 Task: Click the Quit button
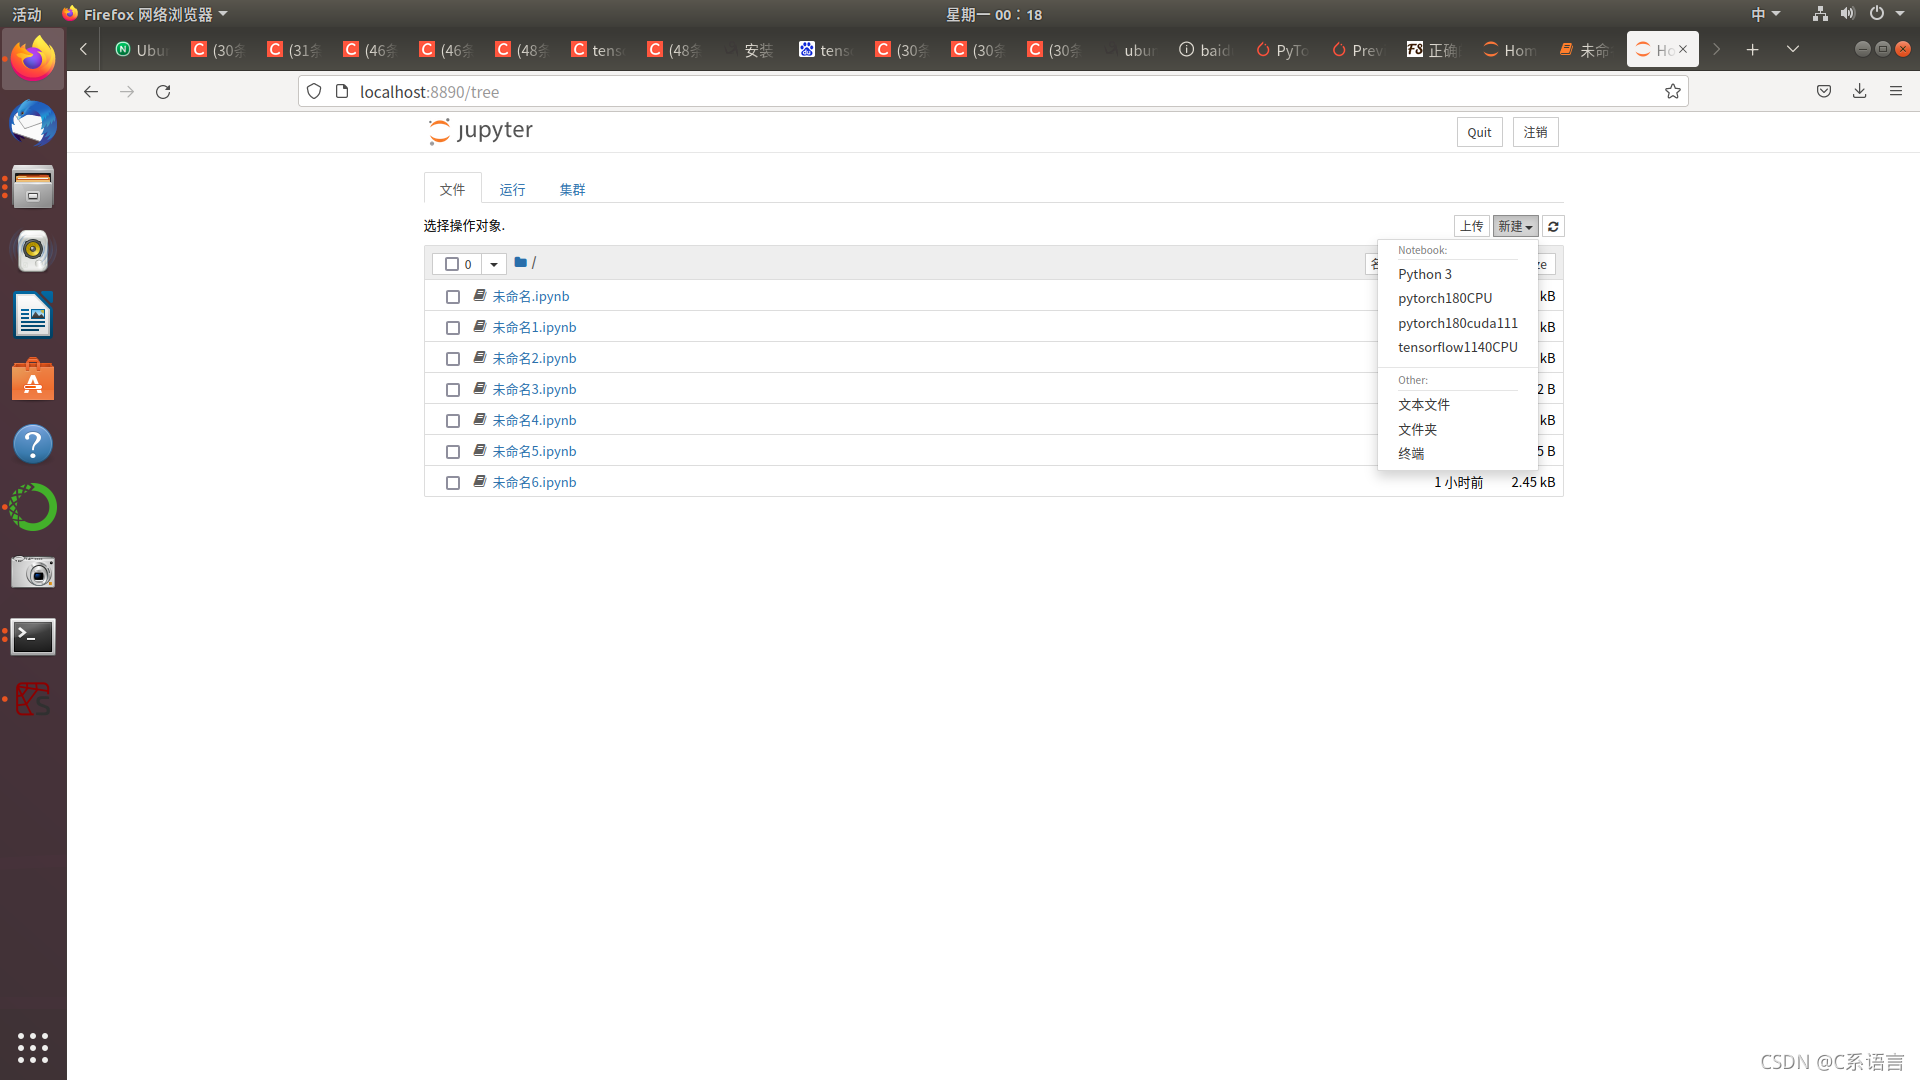click(x=1479, y=132)
